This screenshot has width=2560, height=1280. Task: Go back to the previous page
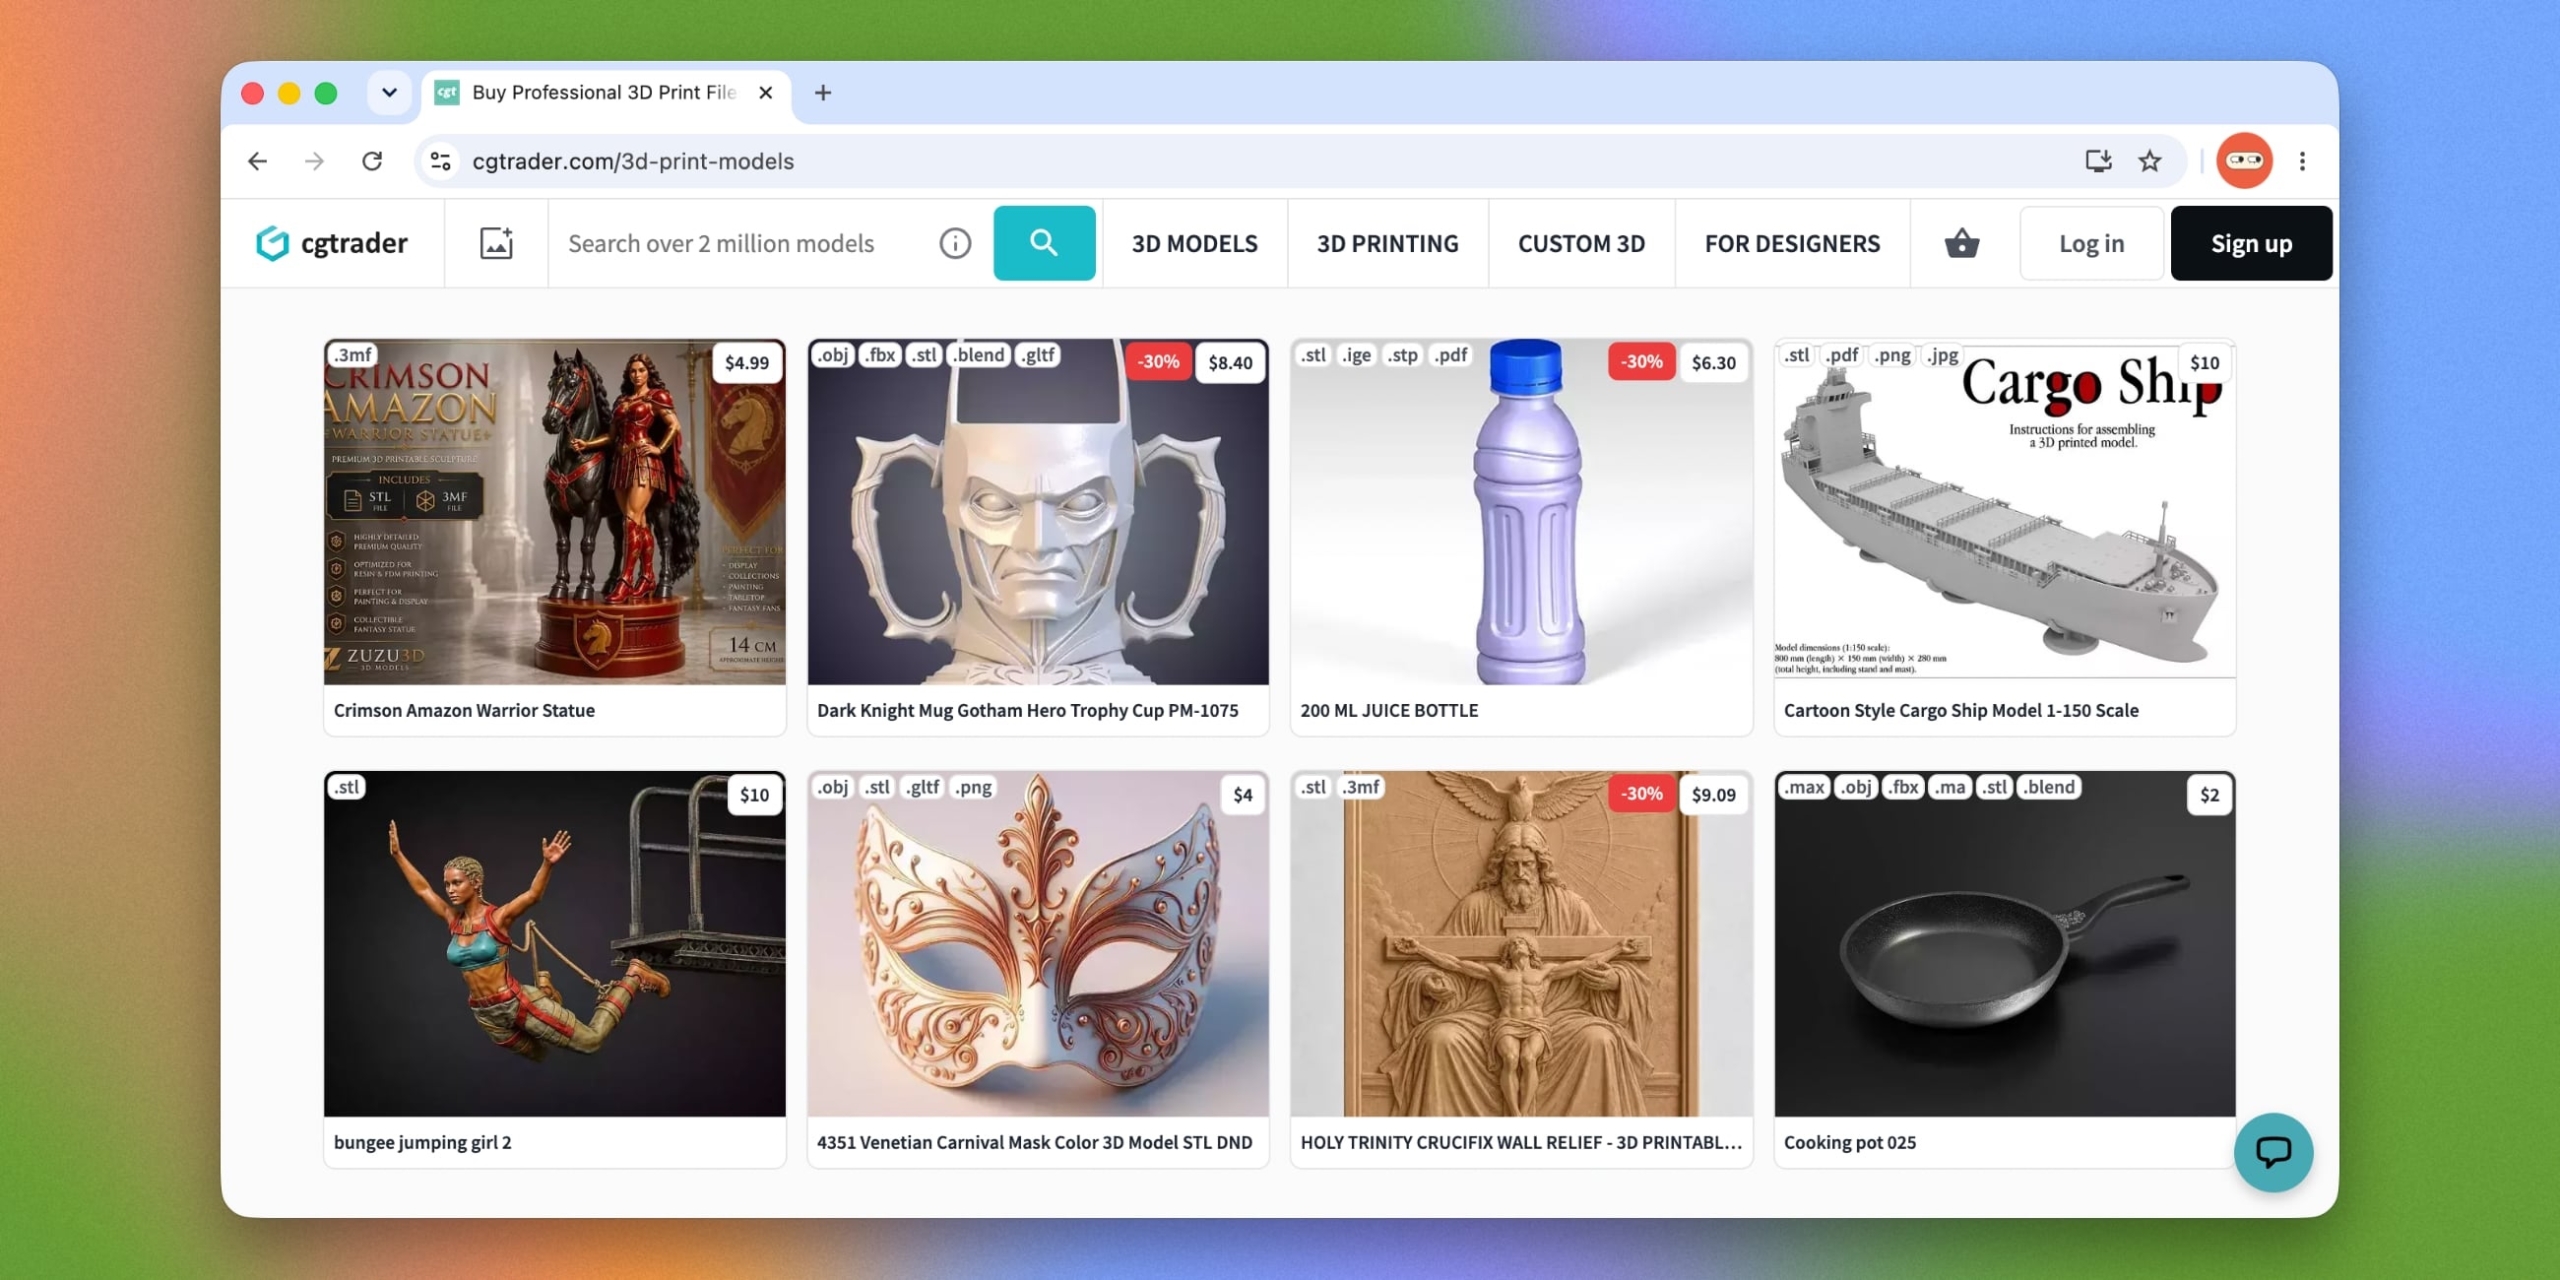tap(258, 161)
